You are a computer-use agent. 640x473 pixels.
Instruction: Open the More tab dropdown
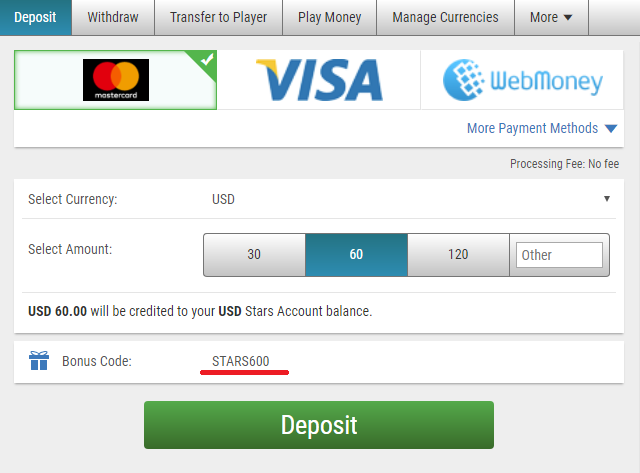pos(551,18)
